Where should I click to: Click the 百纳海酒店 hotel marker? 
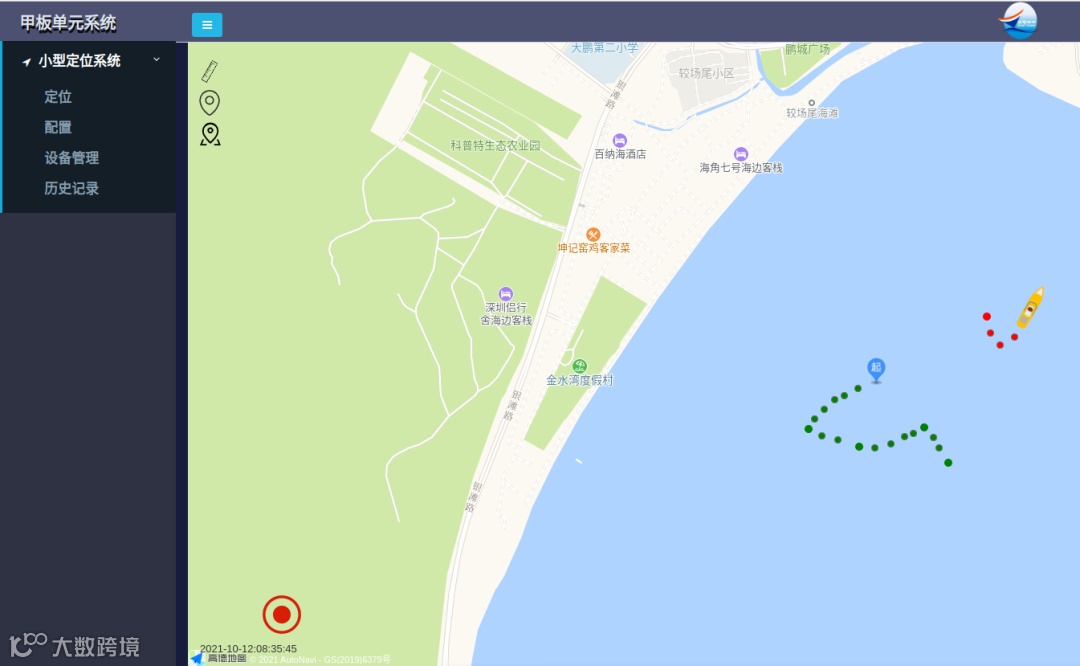[x=619, y=141]
